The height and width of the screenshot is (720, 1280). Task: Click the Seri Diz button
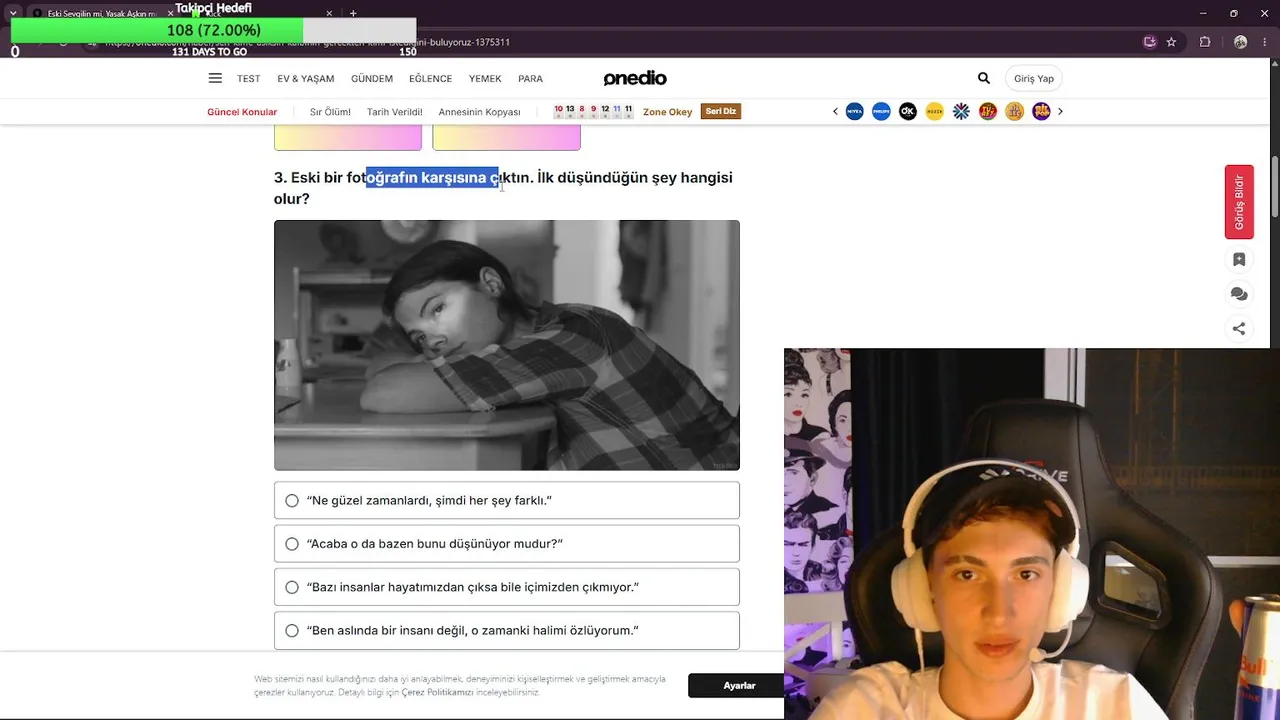(721, 111)
